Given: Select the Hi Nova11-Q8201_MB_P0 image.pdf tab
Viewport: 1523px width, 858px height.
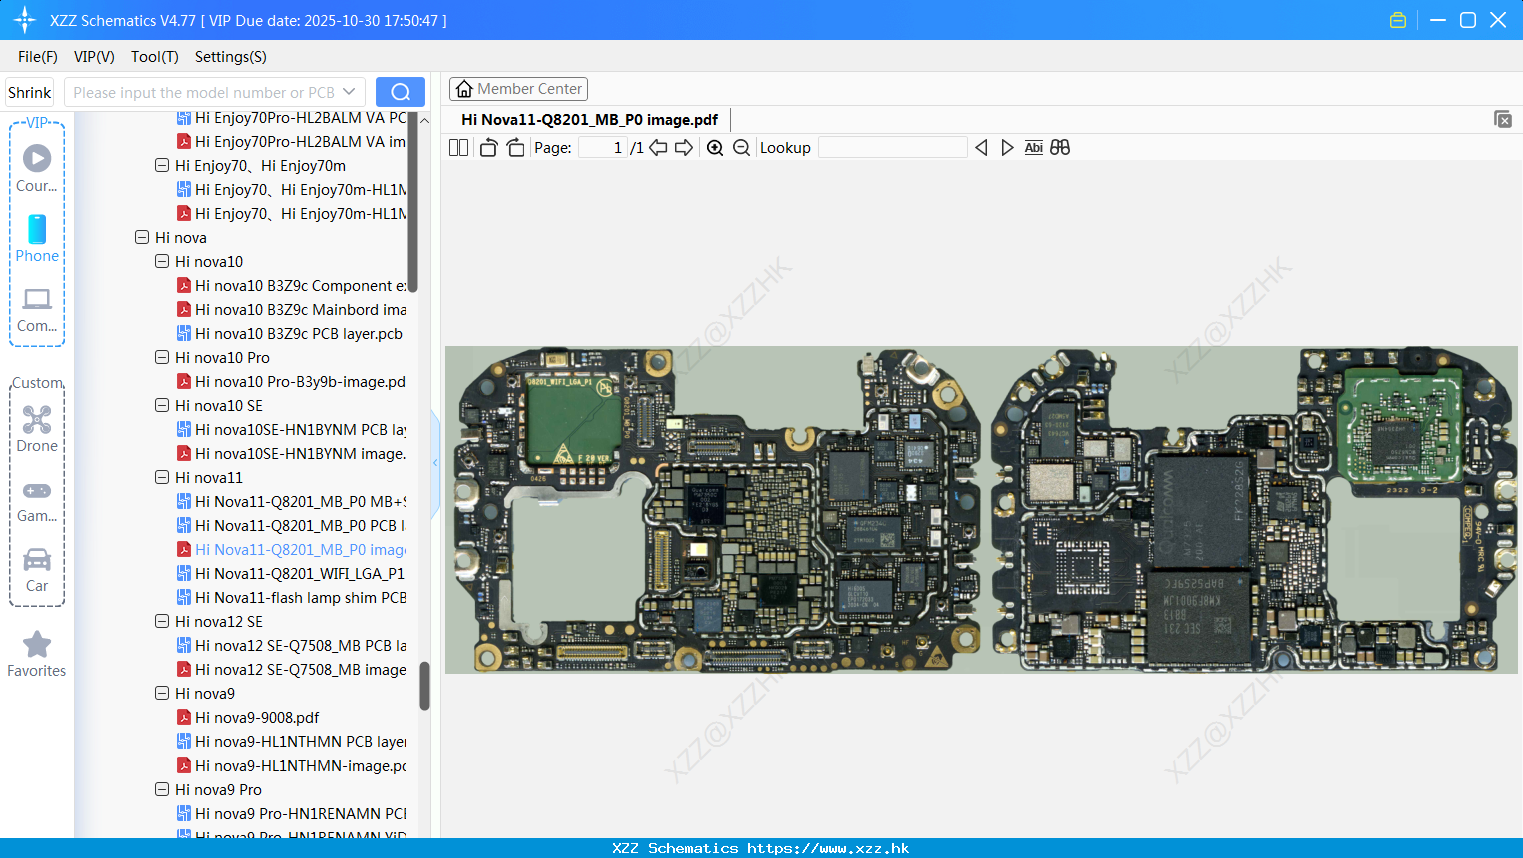Looking at the screenshot, I should 589,120.
